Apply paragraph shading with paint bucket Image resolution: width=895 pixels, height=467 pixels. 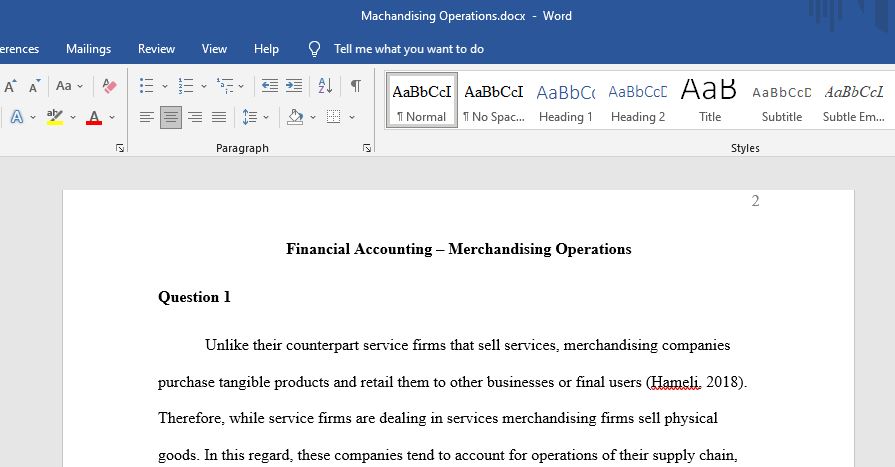click(x=295, y=117)
